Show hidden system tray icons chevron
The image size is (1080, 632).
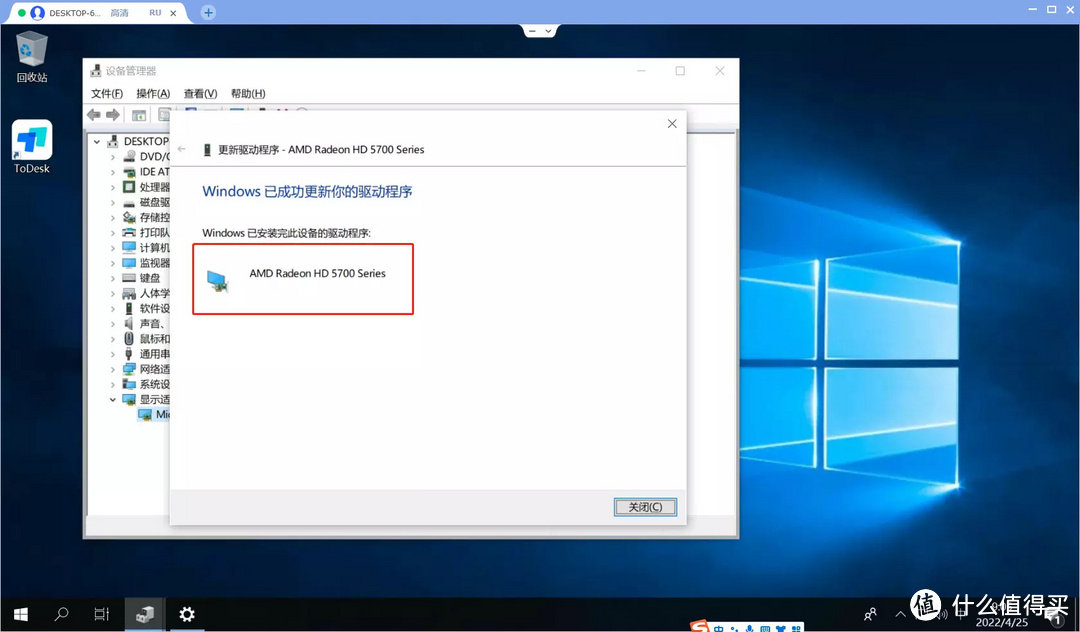[900, 614]
